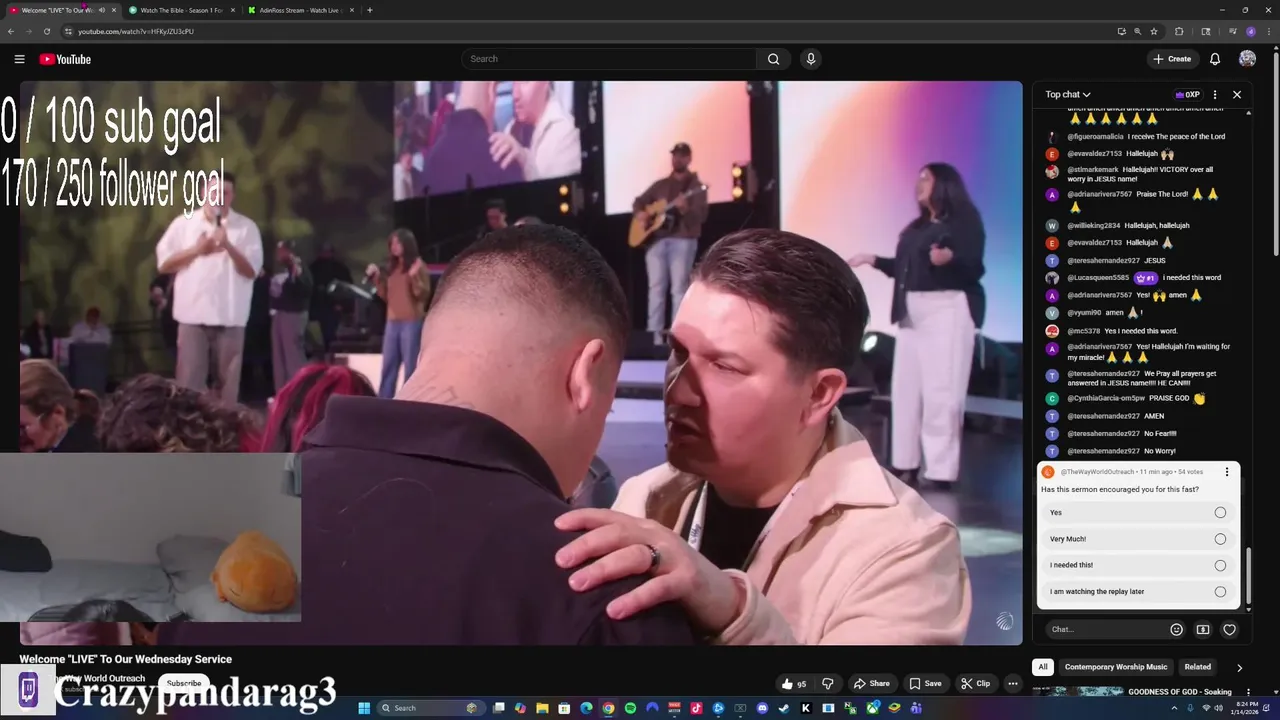Click @CynthiaGarcia-om5pw 'PRAISE GOD' message
This screenshot has width=1280, height=720.
(x=1127, y=398)
